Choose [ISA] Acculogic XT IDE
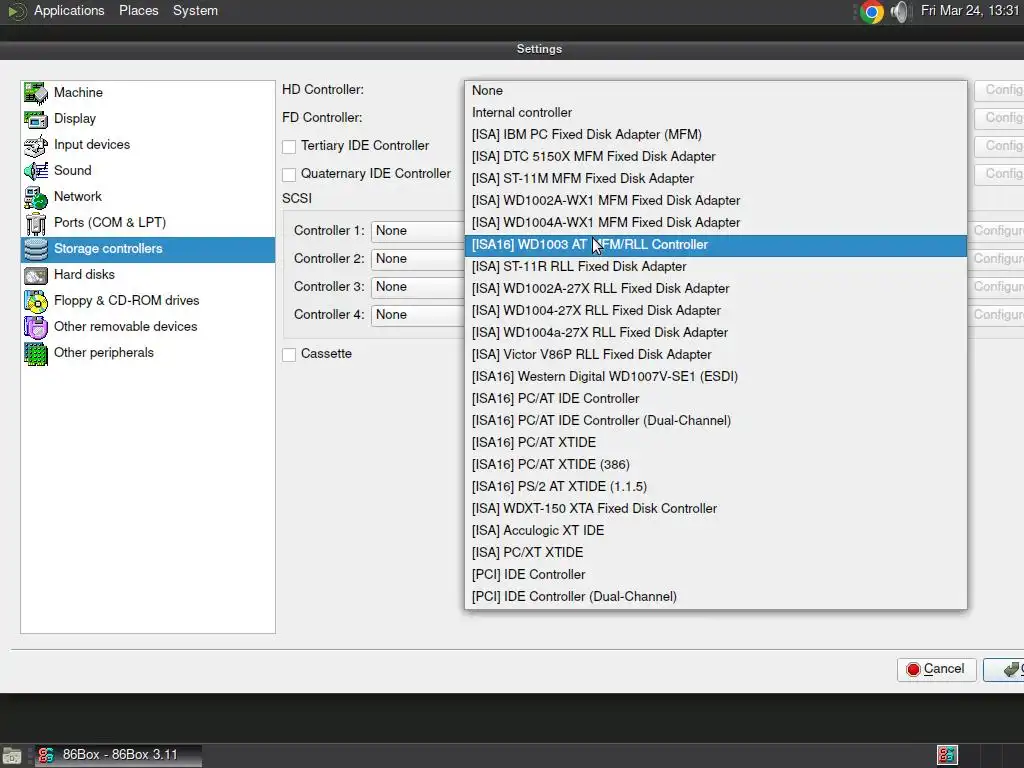The image size is (1024, 768). click(716, 531)
